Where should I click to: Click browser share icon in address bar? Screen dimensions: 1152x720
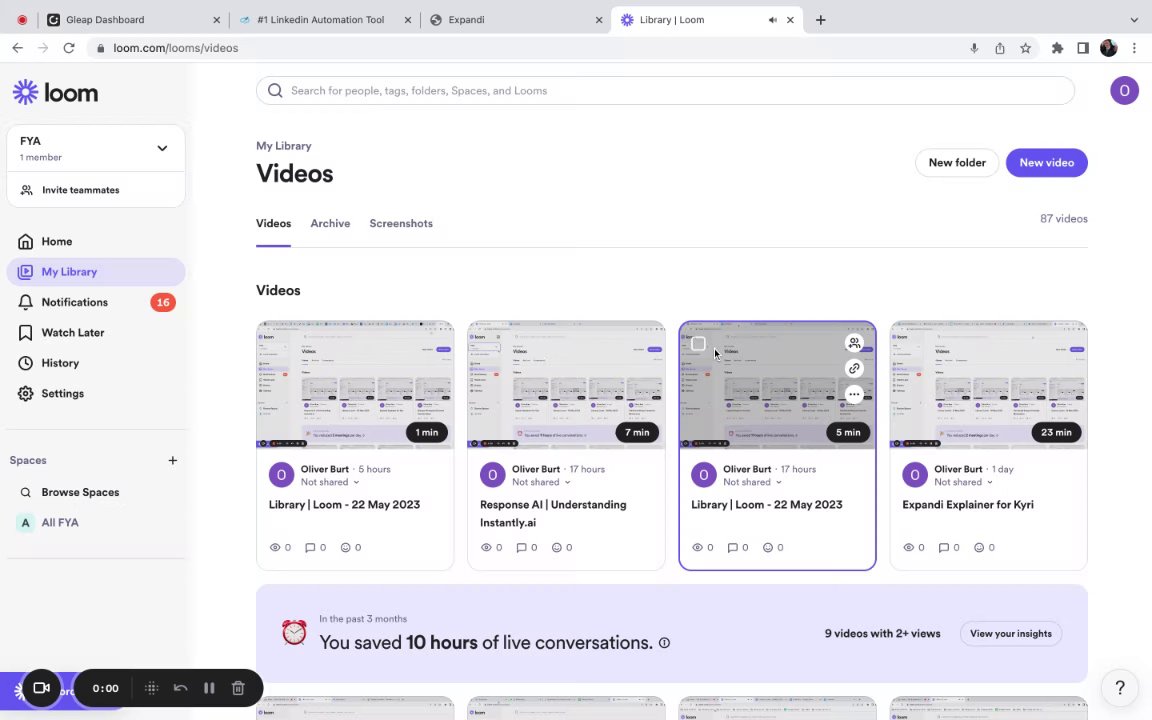tap(1000, 48)
